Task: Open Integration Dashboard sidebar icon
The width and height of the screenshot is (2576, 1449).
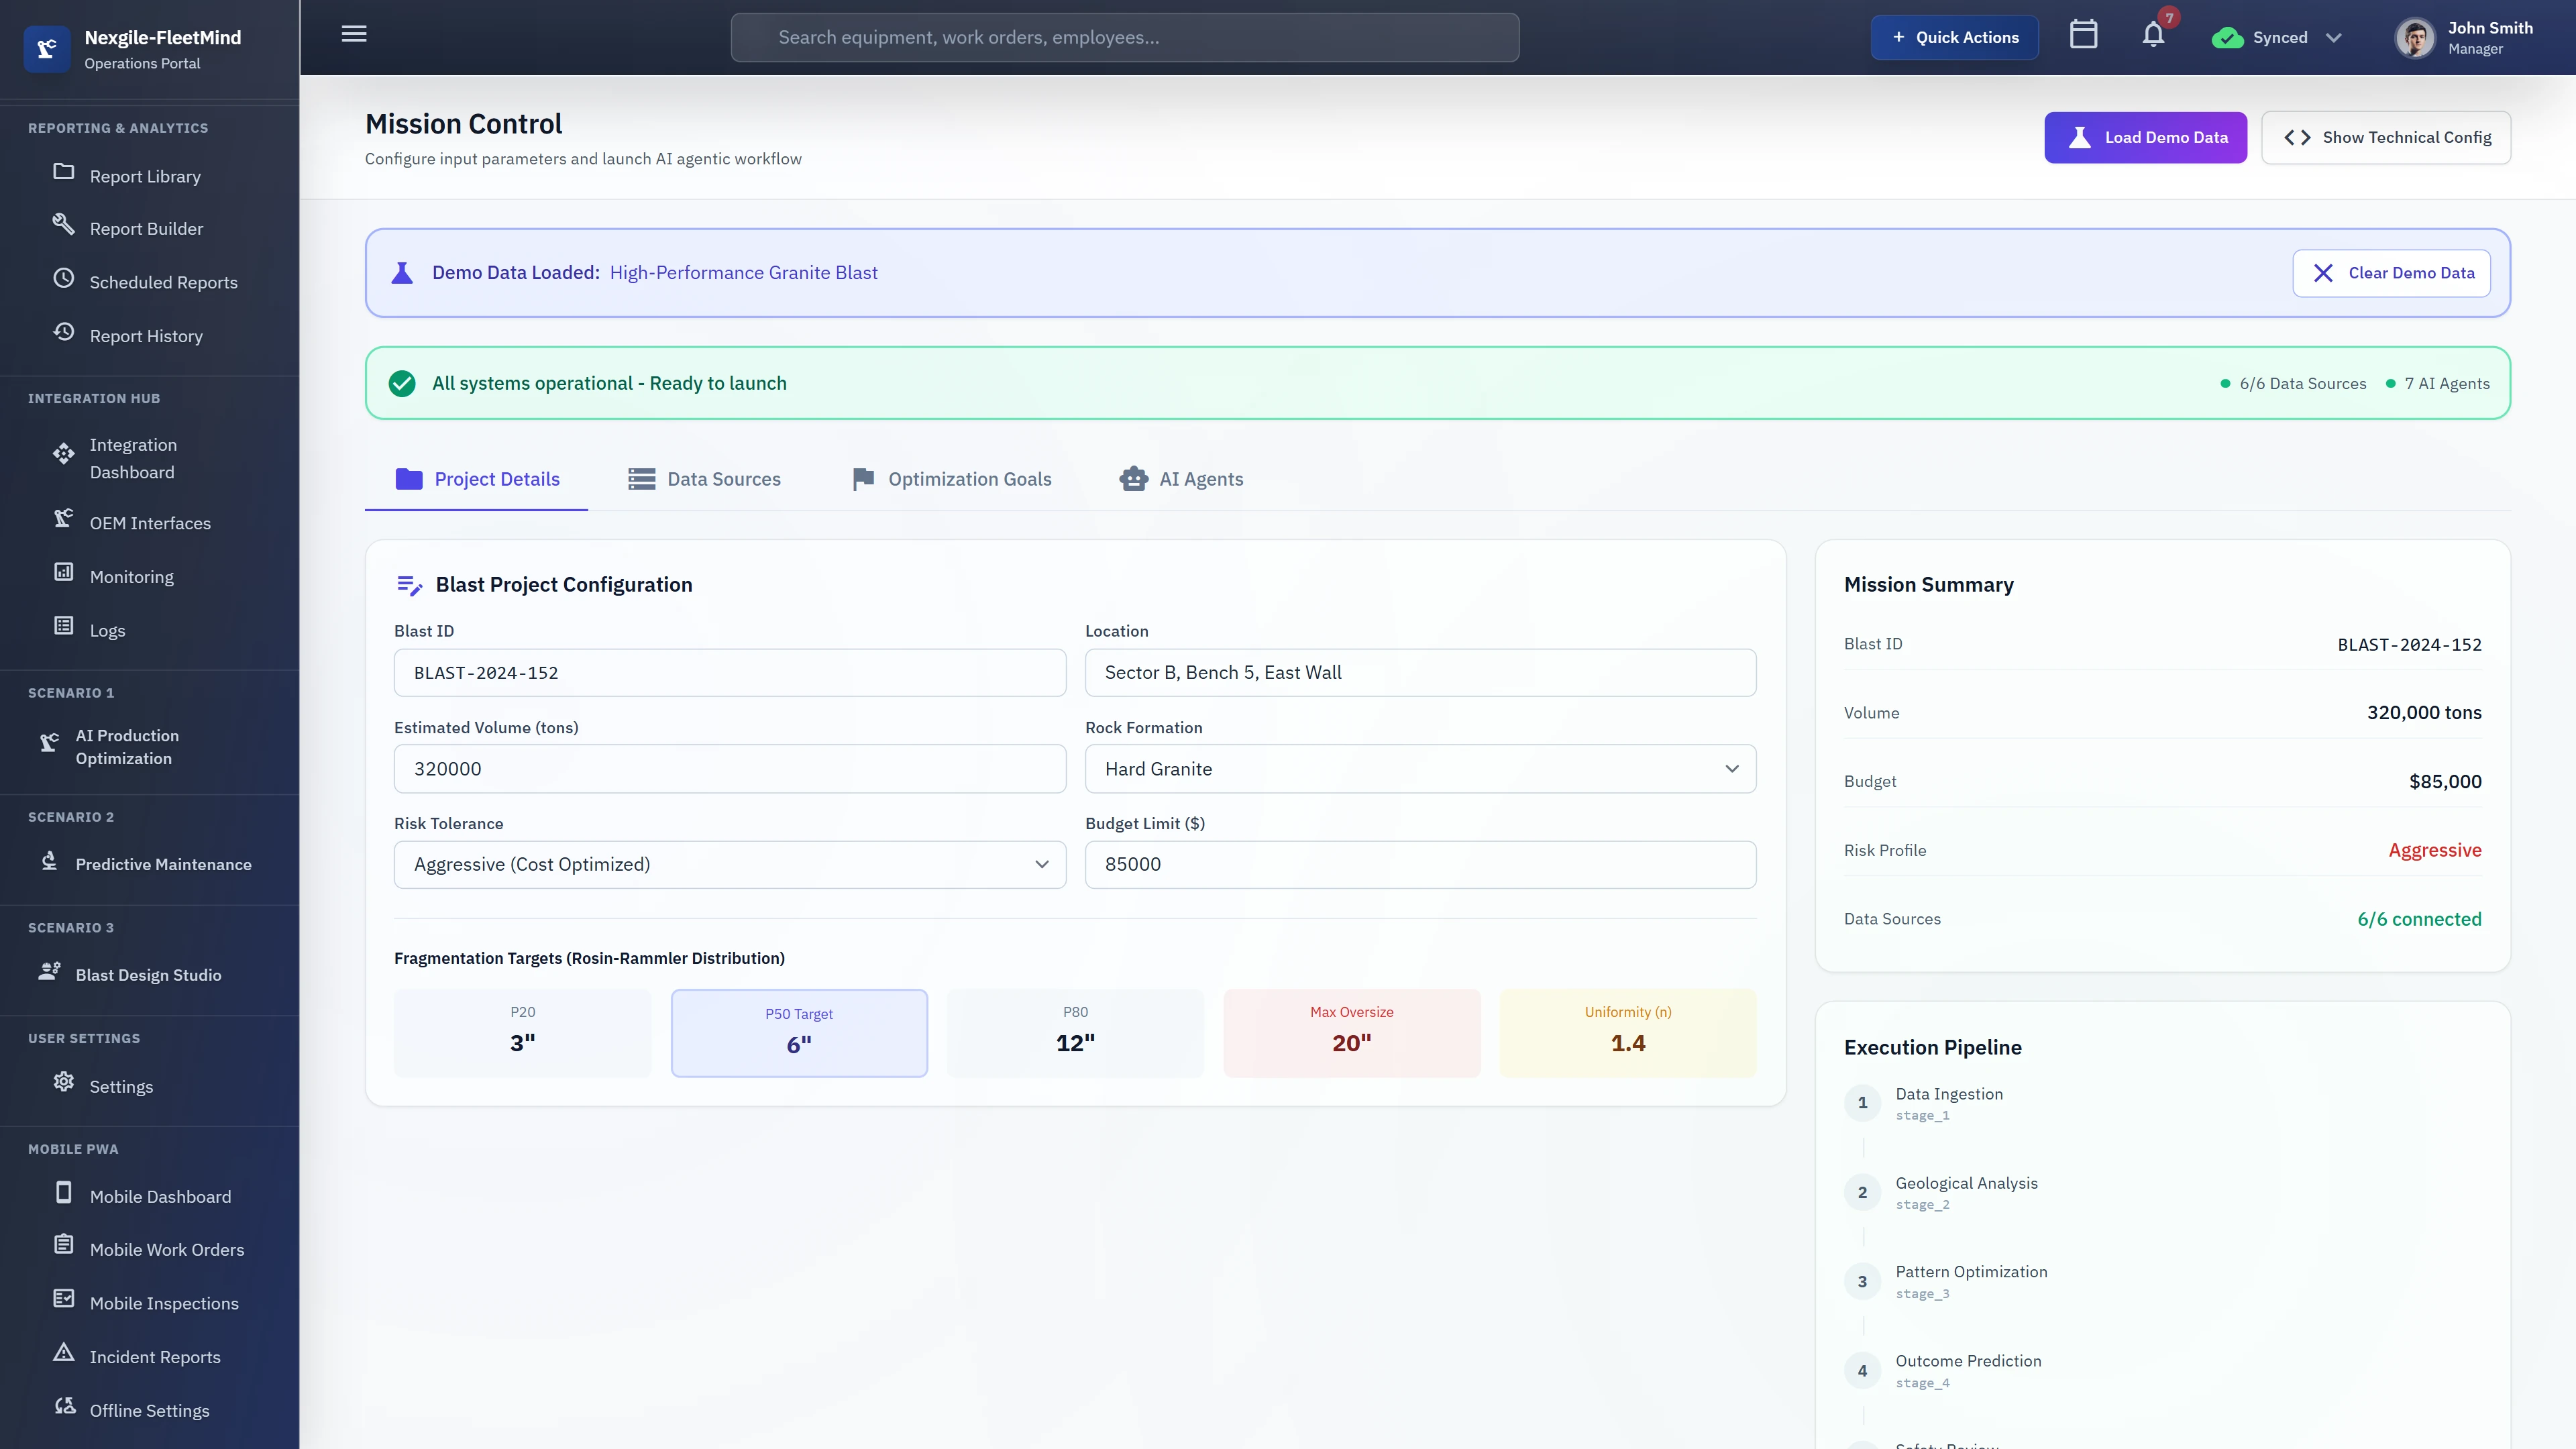Action: point(63,454)
